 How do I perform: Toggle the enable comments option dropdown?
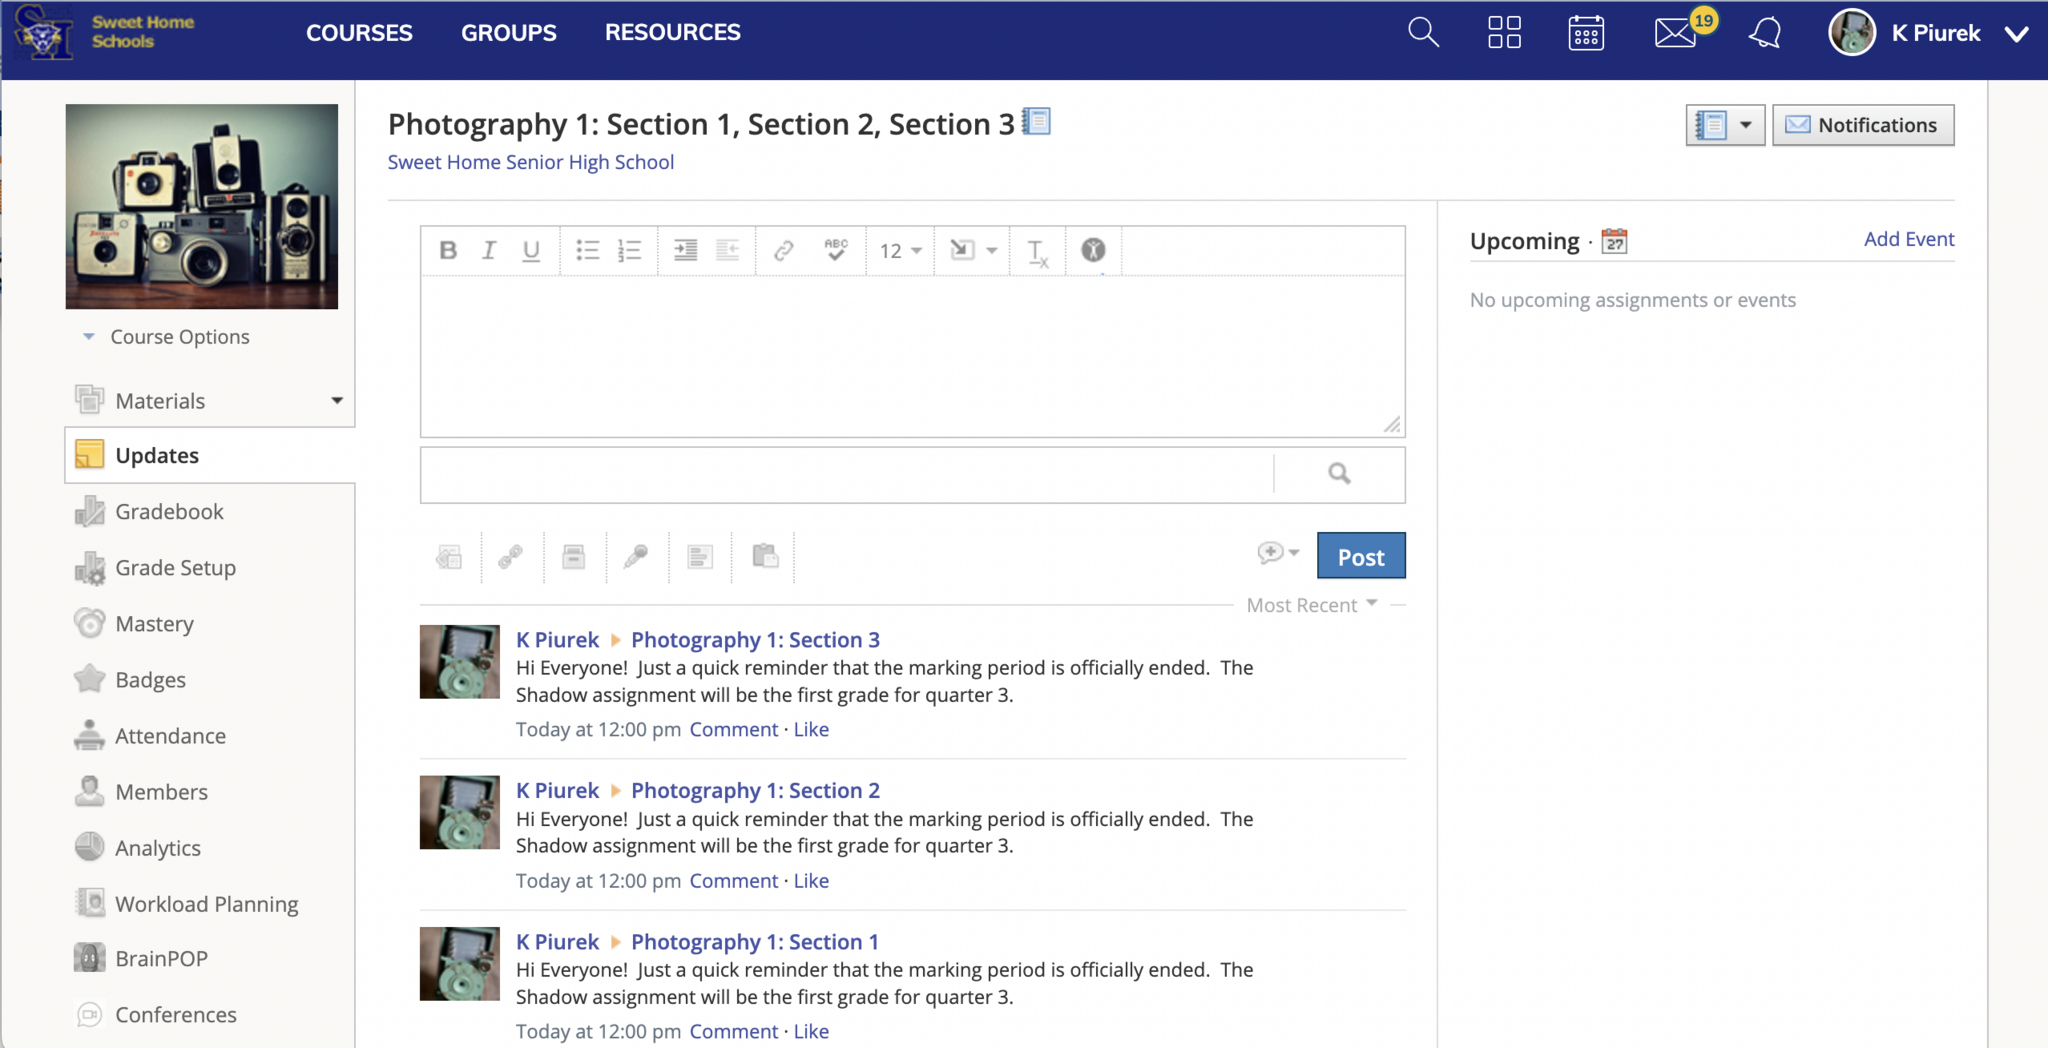[1277, 553]
